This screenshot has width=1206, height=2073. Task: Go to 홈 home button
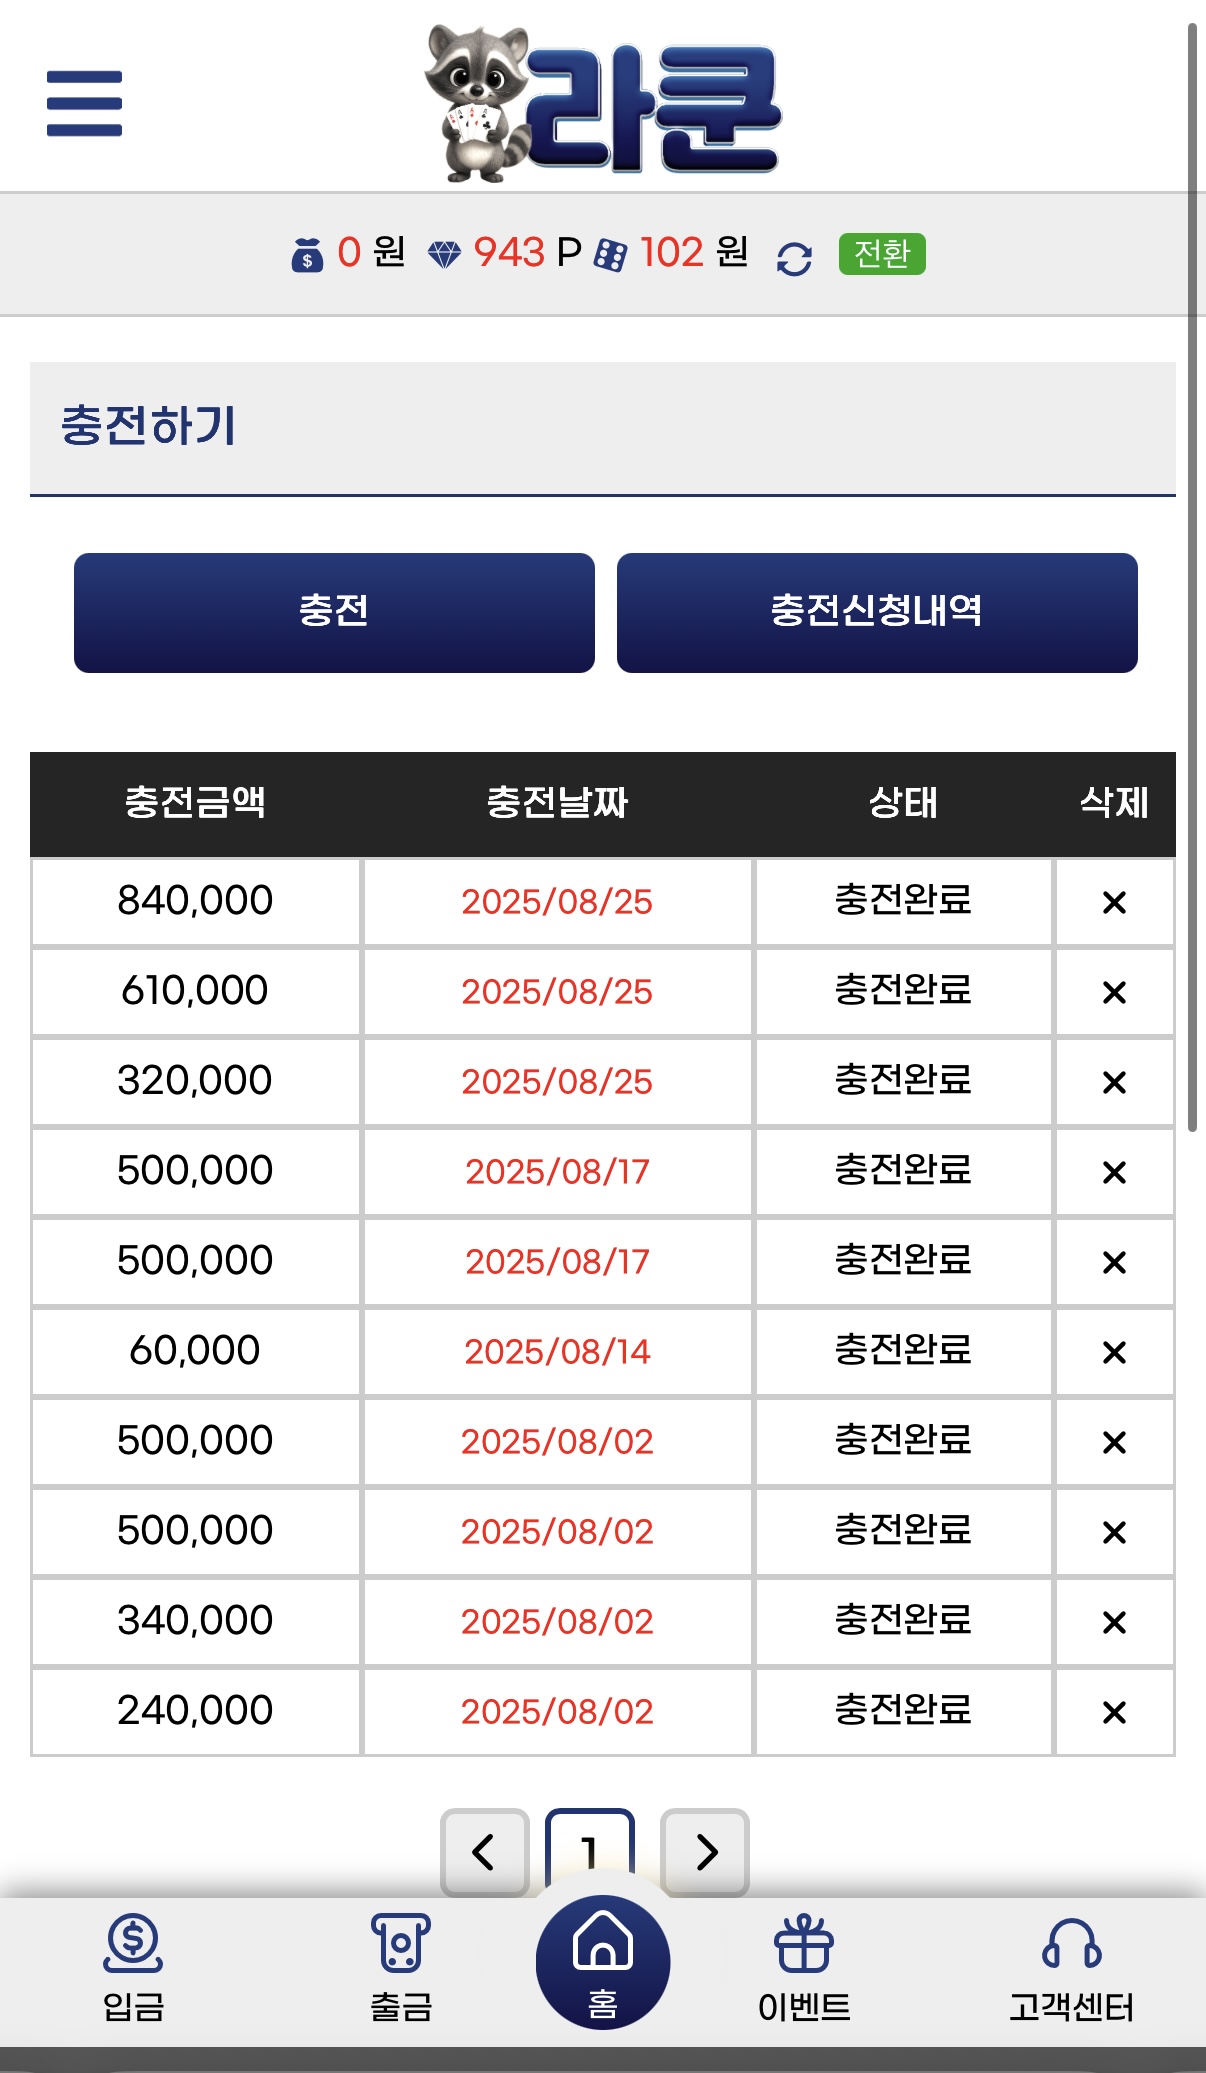[x=603, y=1962]
